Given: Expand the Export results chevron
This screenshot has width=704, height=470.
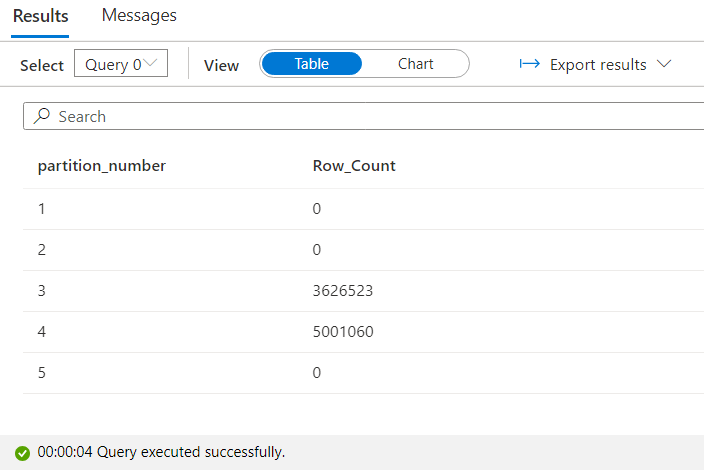Looking at the screenshot, I should (664, 65).
